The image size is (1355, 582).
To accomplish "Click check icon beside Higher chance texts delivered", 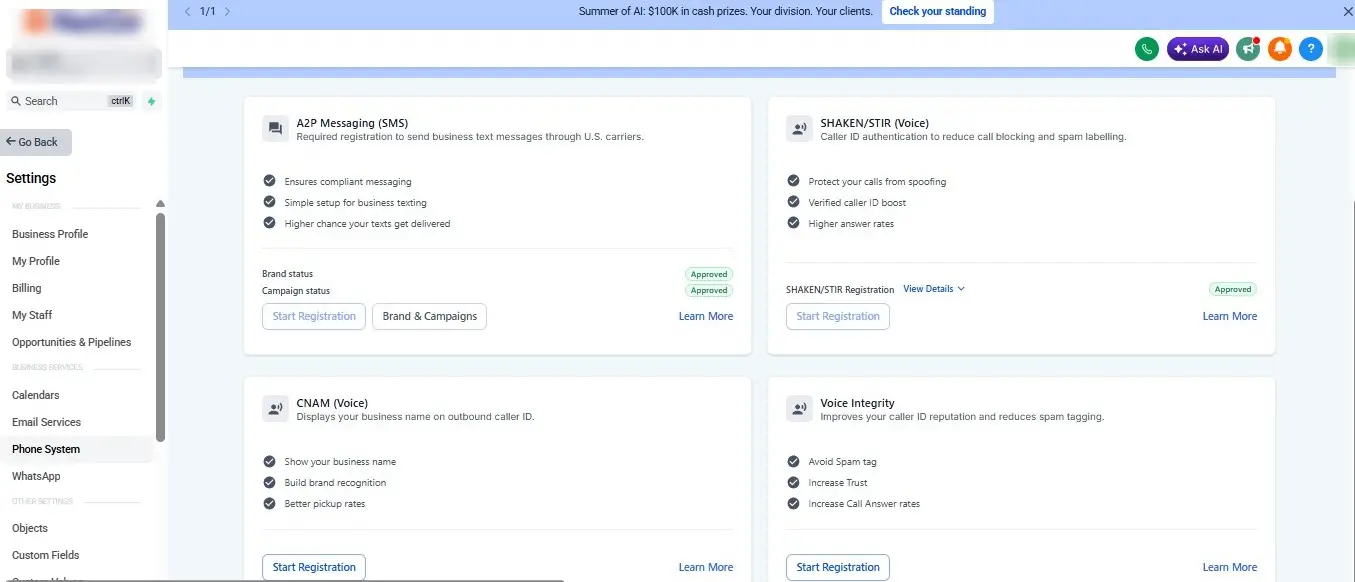I will pos(269,223).
